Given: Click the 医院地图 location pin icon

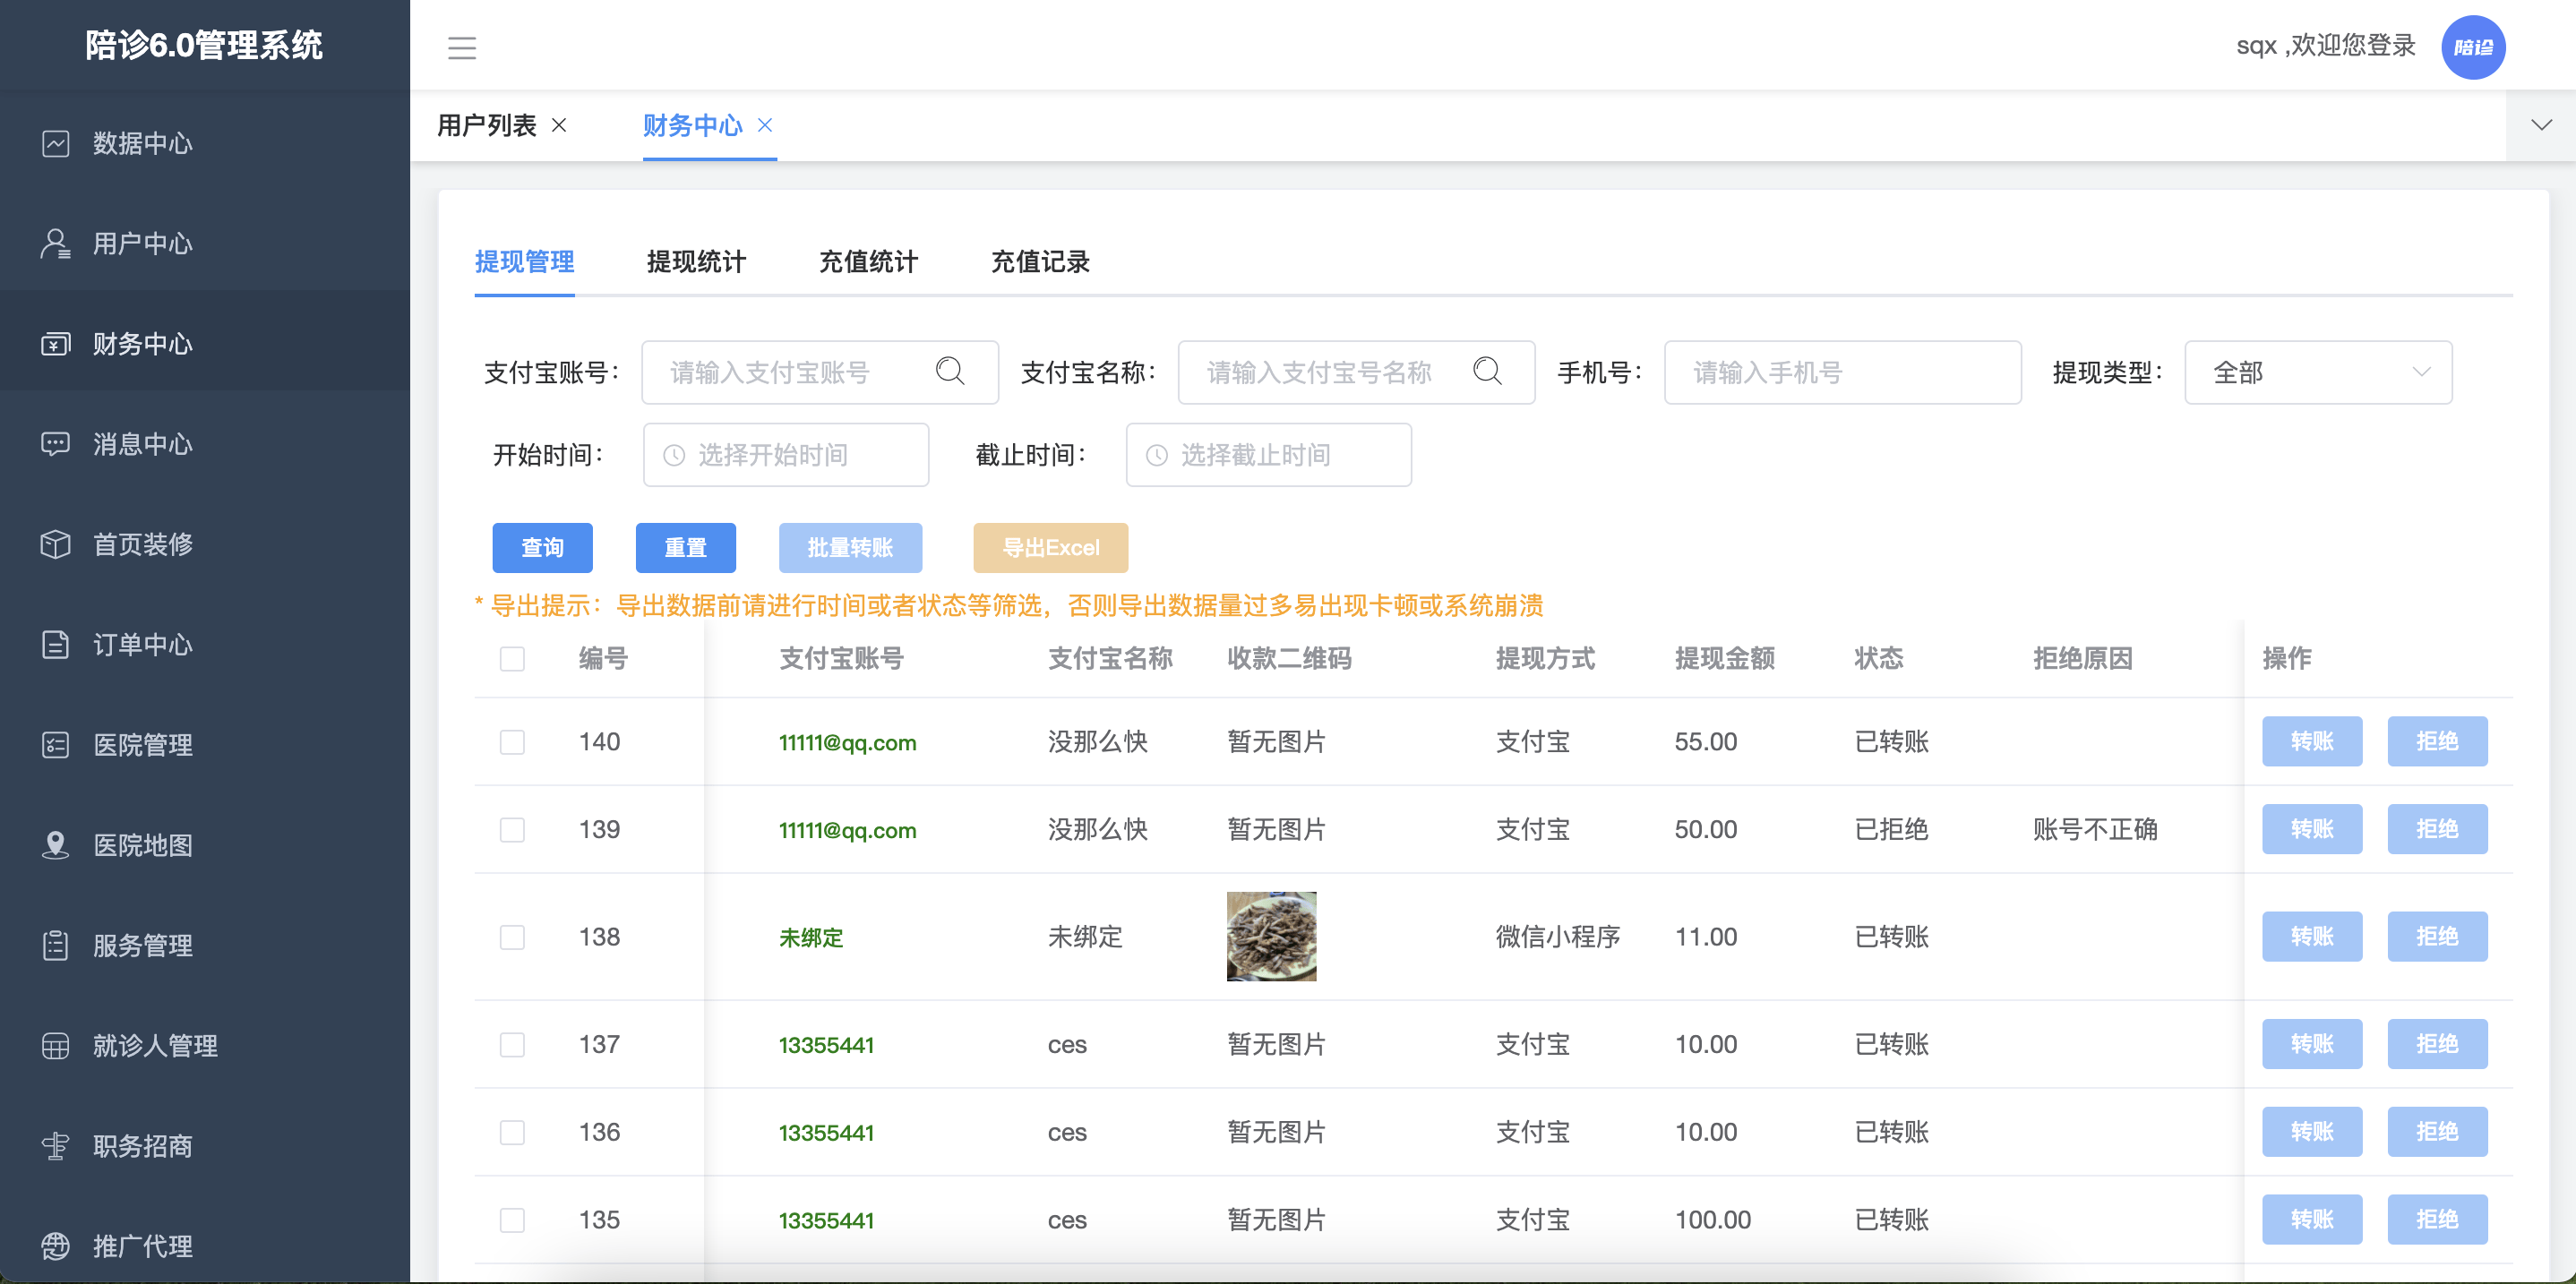Looking at the screenshot, I should click(55, 845).
